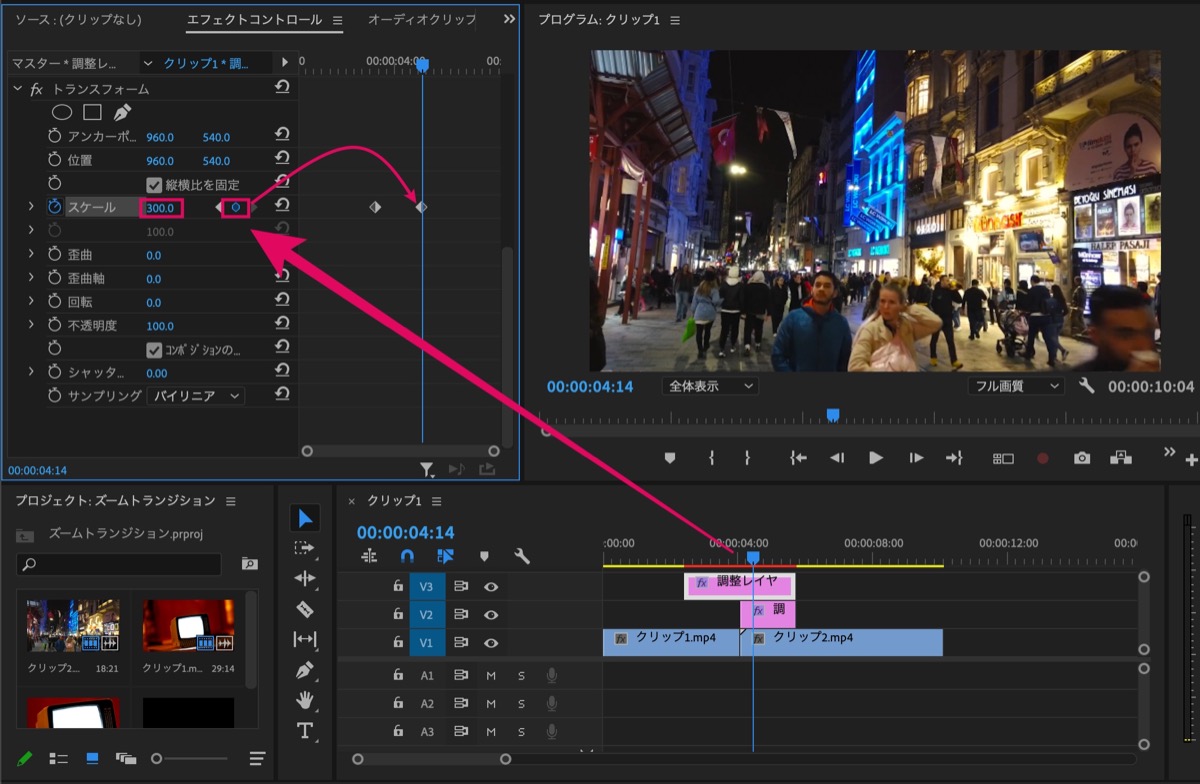Open the エフェクトコントロール panel menu
Screen dimensions: 1200x784
[x=337, y=20]
